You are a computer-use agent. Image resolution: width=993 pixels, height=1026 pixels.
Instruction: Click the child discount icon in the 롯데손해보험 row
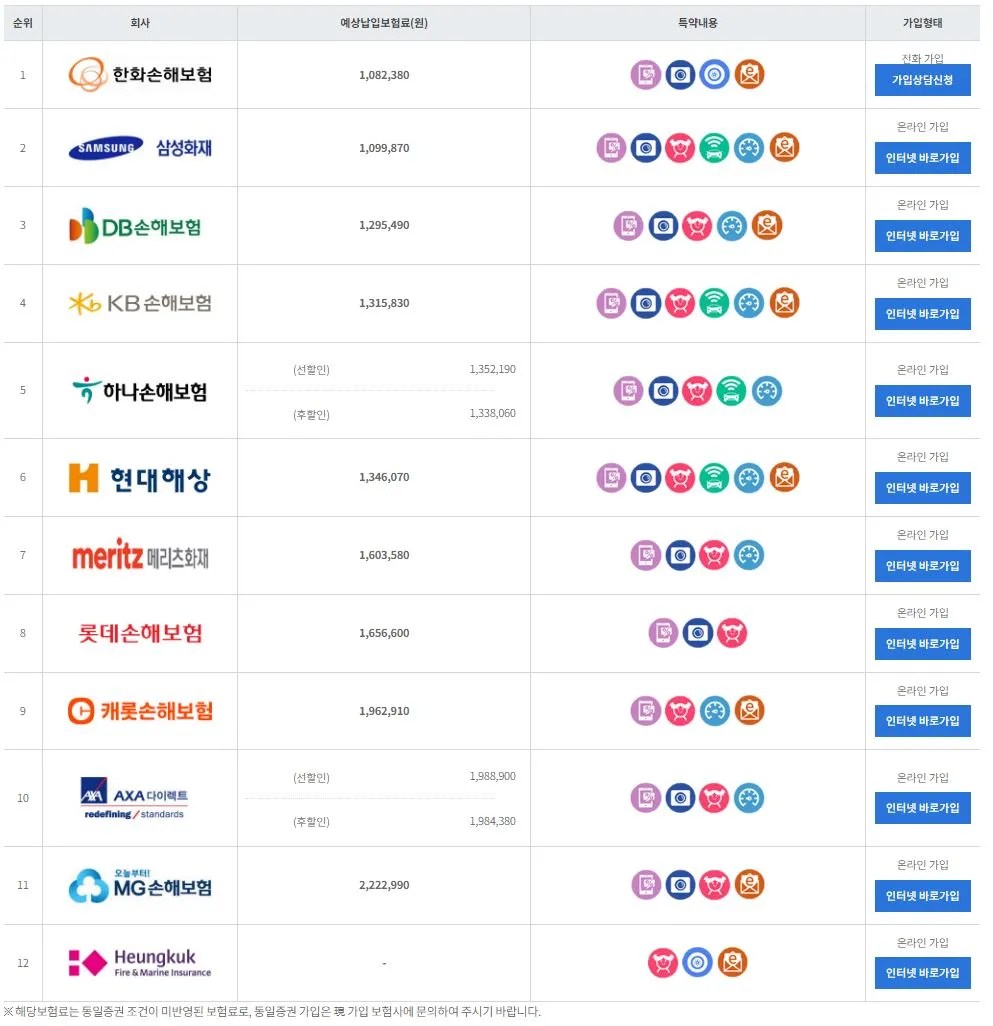point(732,632)
